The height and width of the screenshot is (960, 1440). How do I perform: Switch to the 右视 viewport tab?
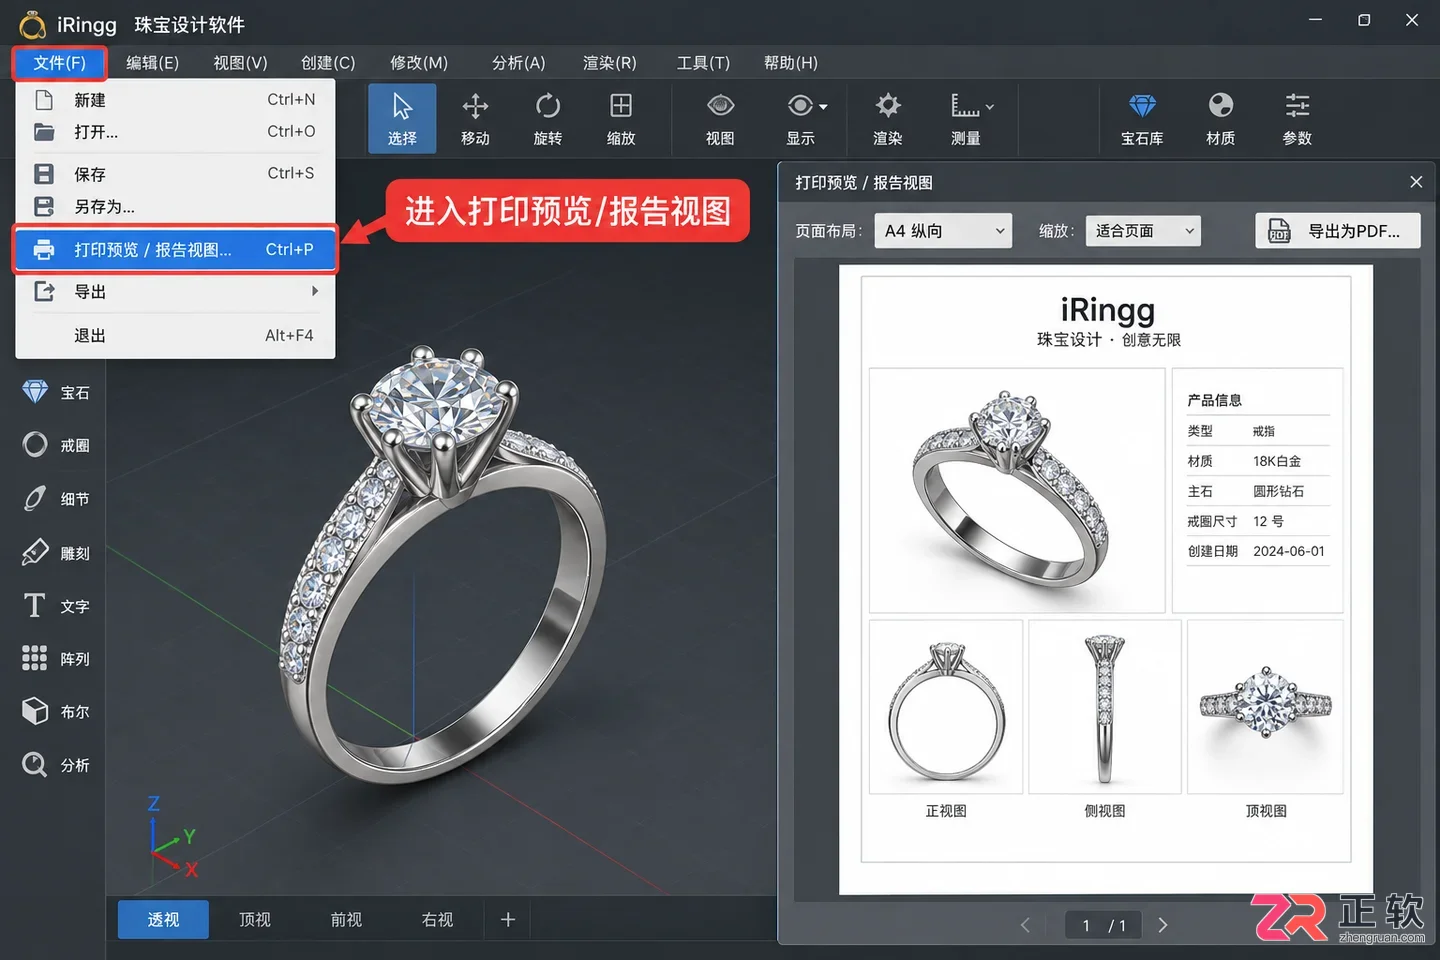point(437,919)
